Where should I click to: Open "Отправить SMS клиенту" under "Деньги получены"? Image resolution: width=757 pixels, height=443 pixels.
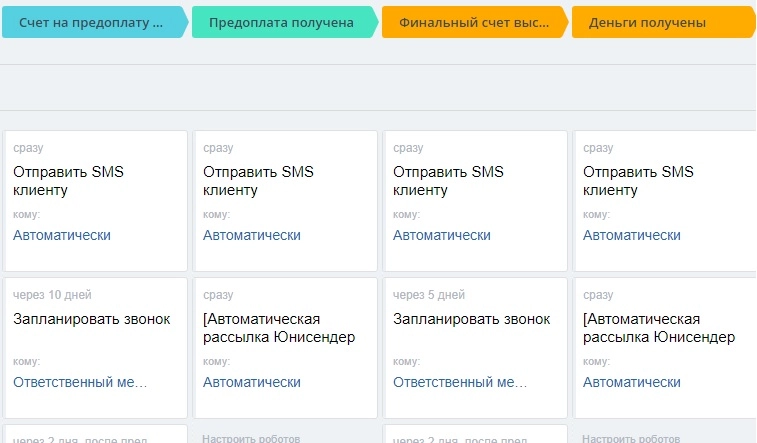point(638,181)
